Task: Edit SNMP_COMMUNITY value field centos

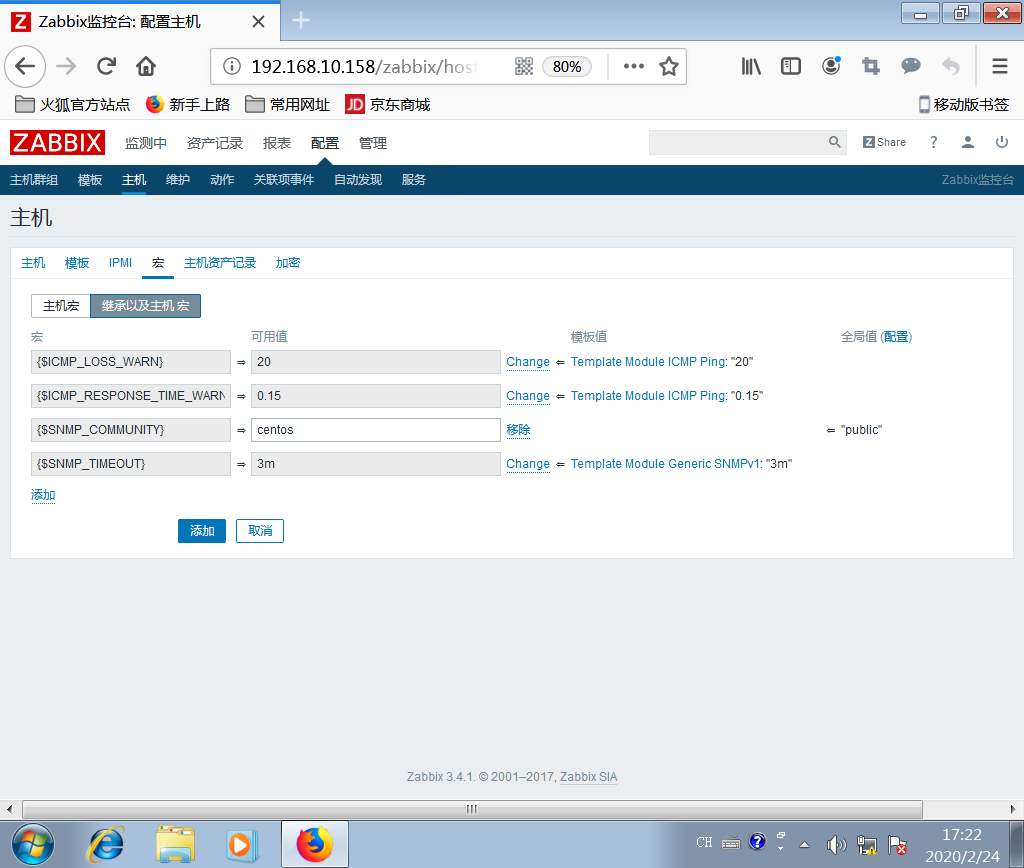Action: [376, 430]
